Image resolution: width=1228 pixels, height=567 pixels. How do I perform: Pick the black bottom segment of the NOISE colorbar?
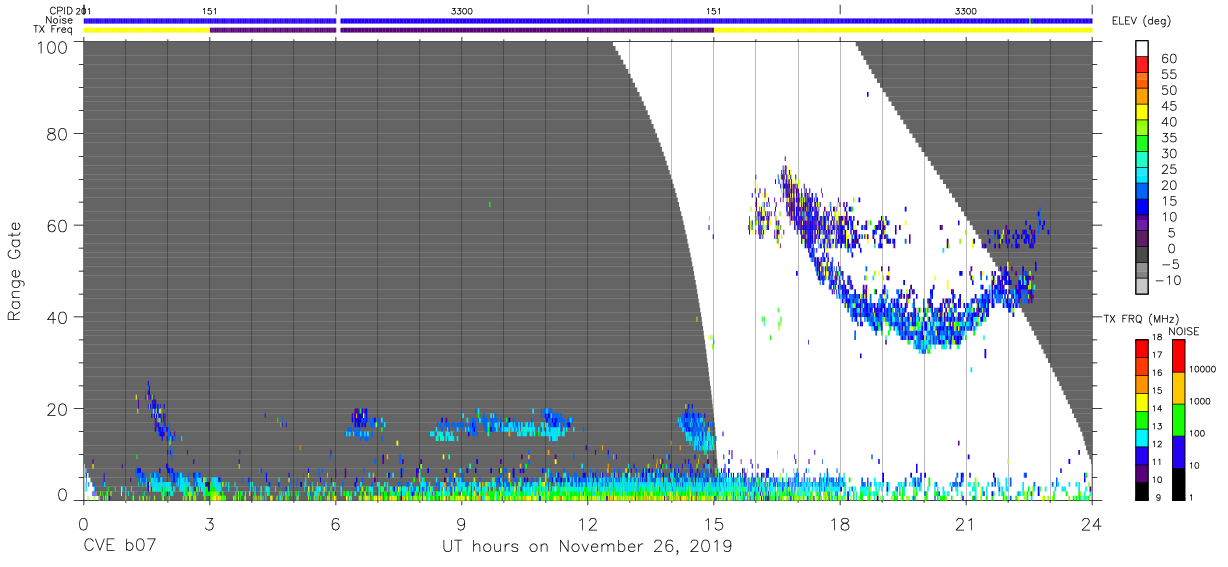click(x=1179, y=484)
